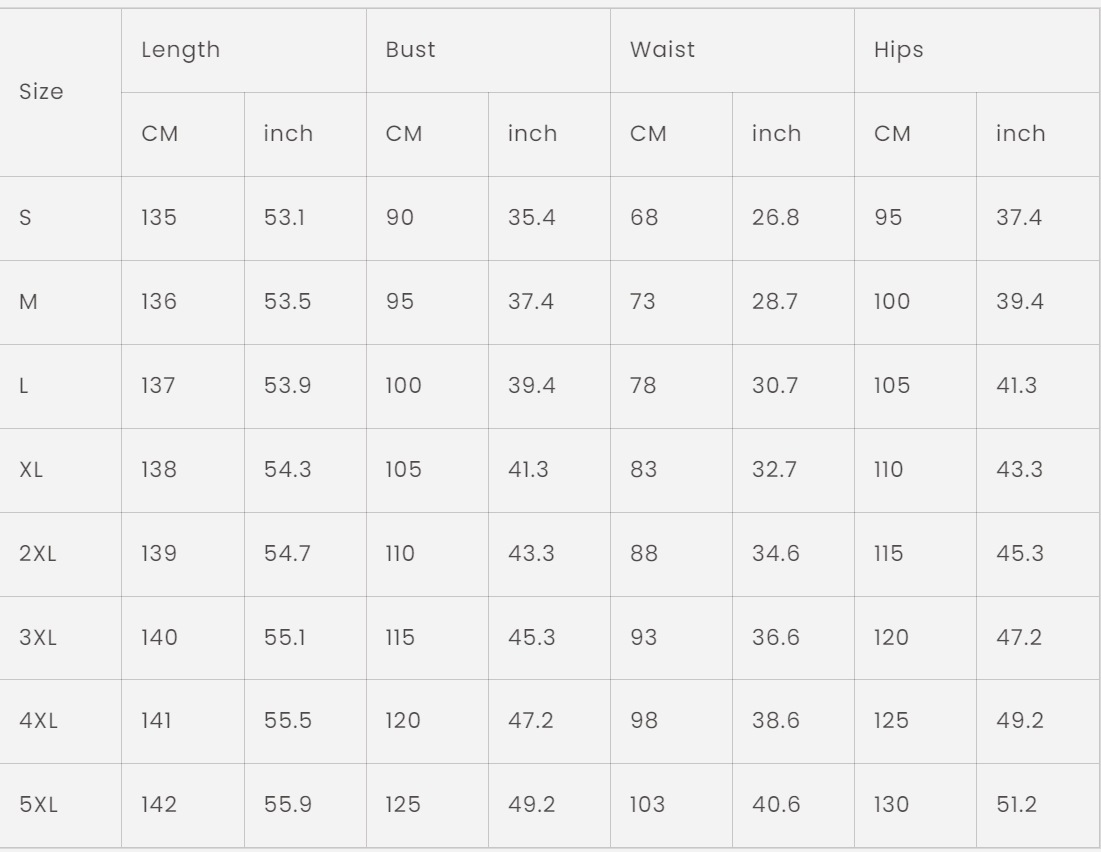Select the L size row label
The height and width of the screenshot is (852, 1101).
point(23,386)
